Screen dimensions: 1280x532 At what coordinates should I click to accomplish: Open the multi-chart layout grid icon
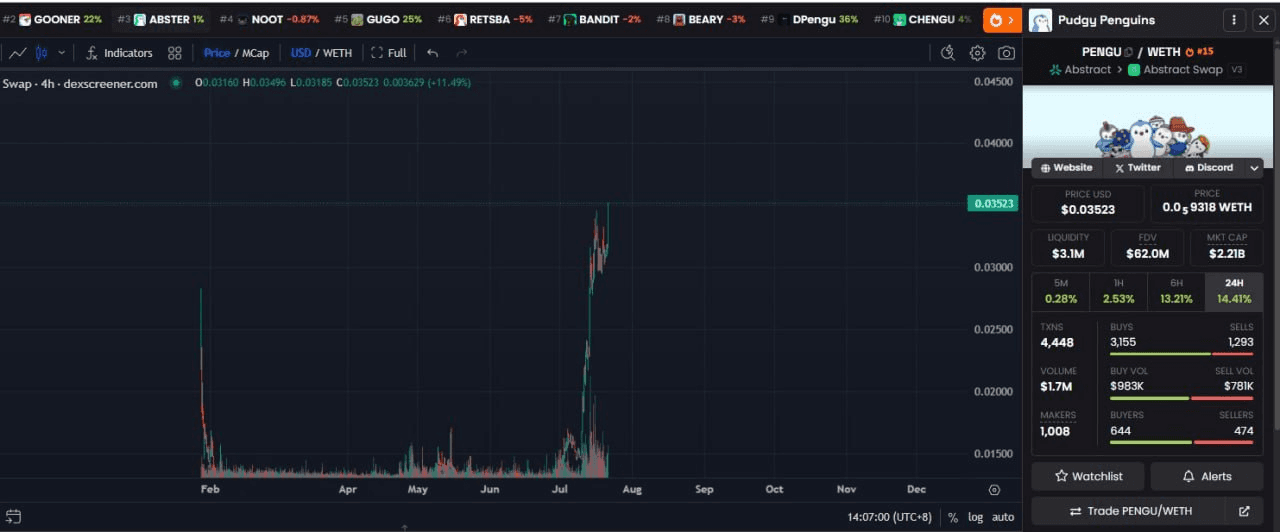(175, 53)
